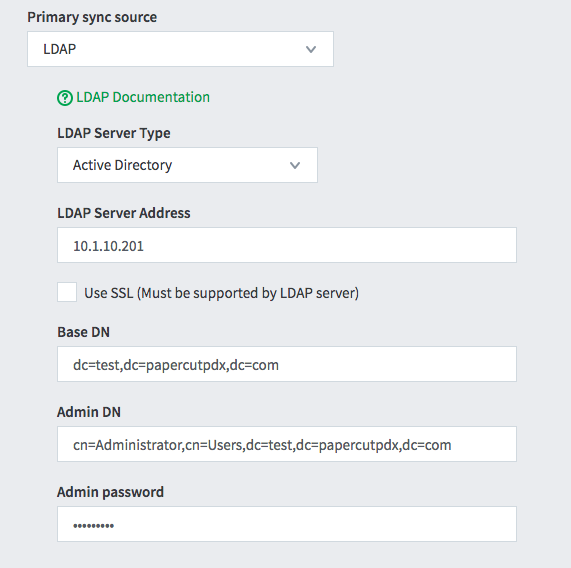
Task: Click the Admin password label
Action: [110, 492]
